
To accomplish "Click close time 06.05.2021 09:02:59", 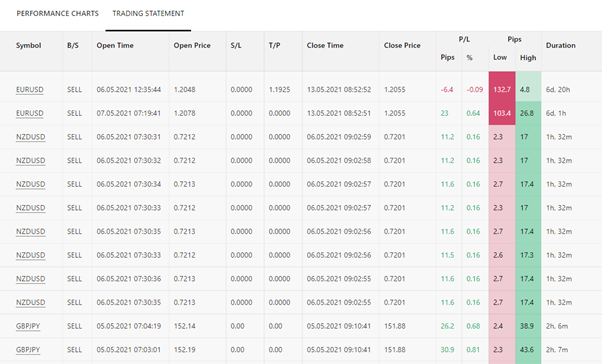I will coord(339,137).
